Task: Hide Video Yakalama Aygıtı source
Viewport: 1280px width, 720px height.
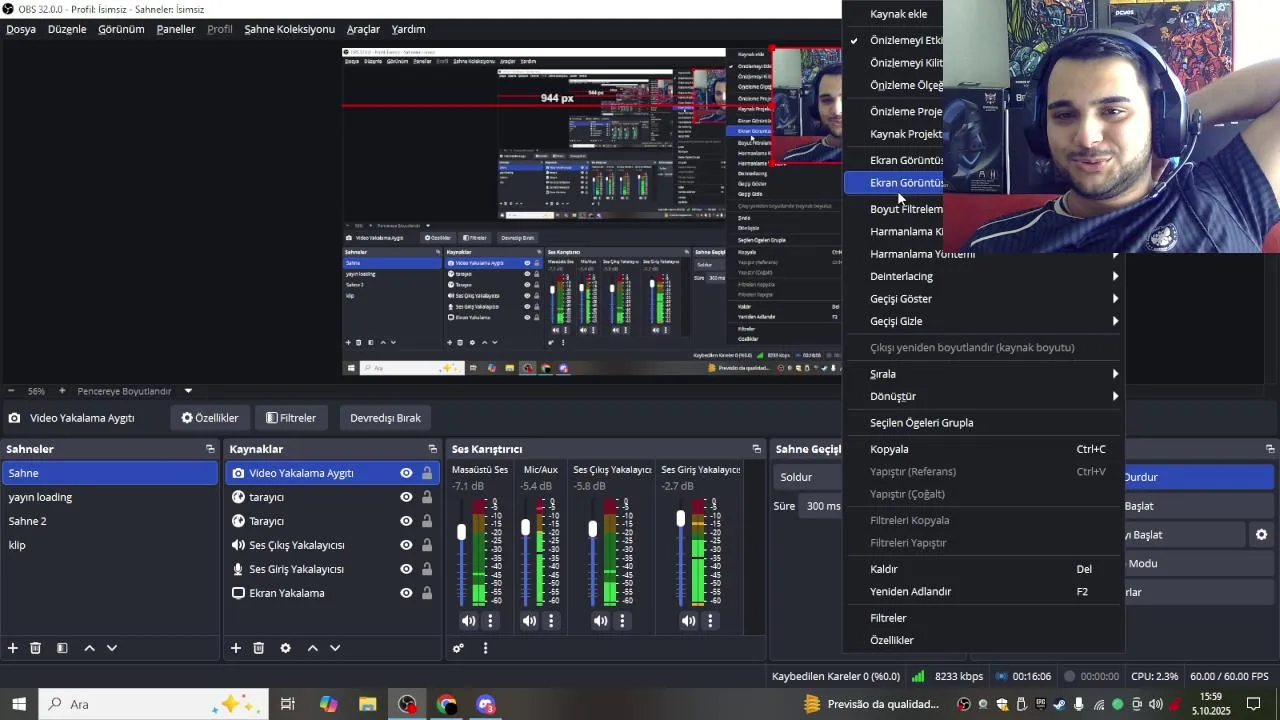Action: [406, 473]
